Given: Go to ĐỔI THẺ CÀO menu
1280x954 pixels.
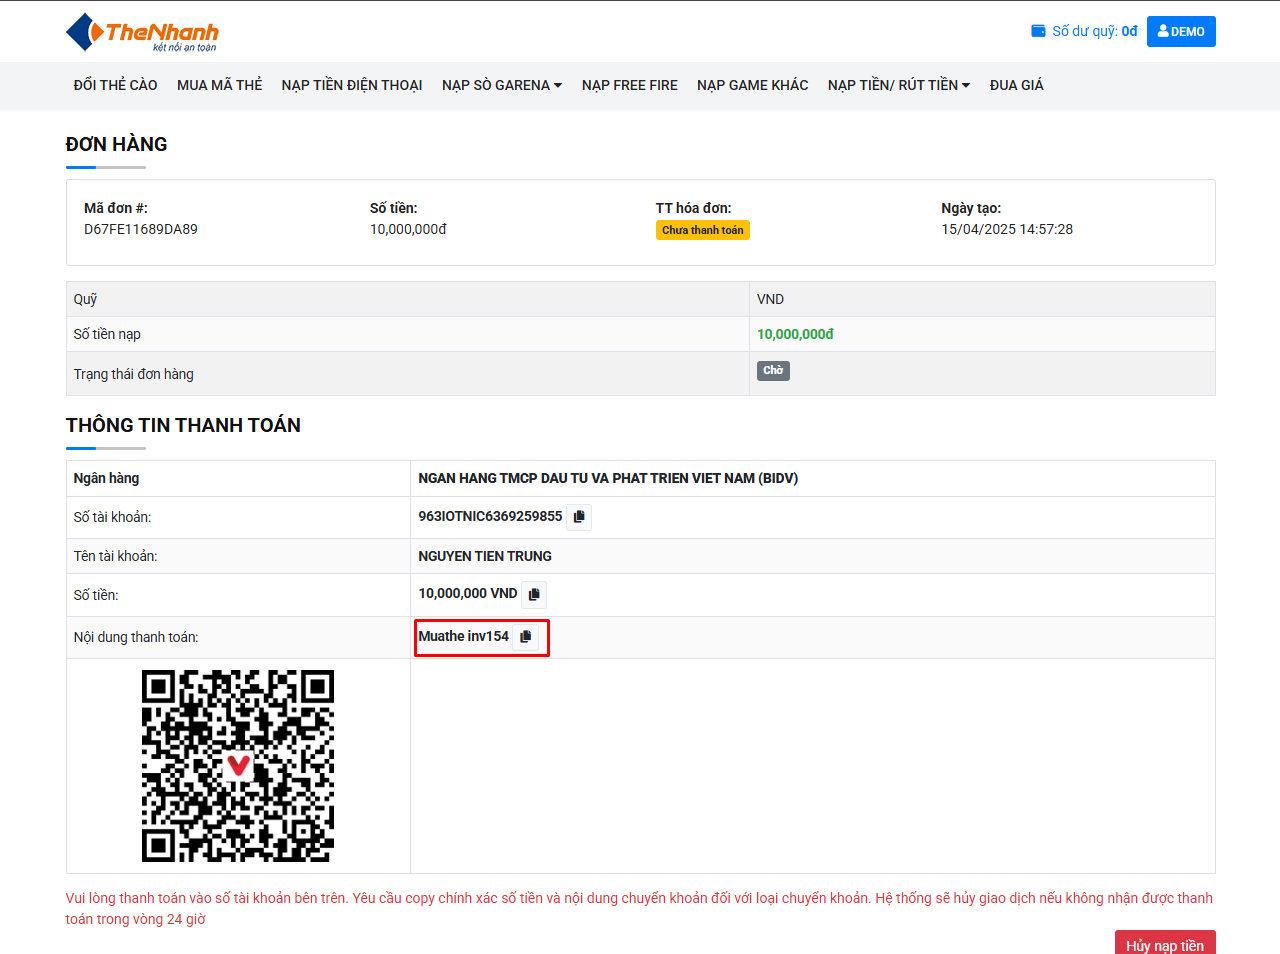Looking at the screenshot, I should (x=116, y=85).
